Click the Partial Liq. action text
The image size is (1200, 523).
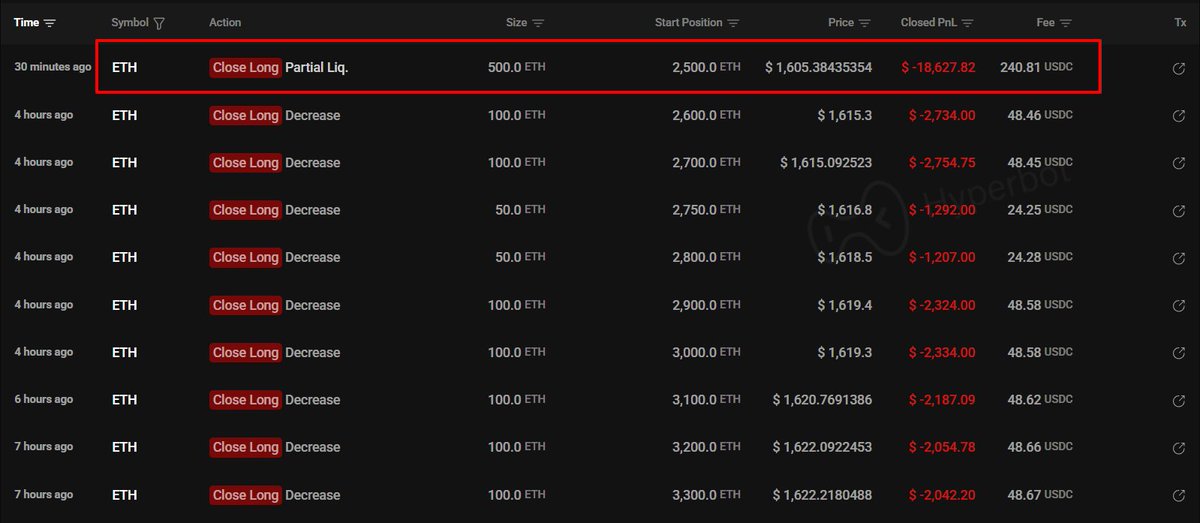click(x=317, y=68)
